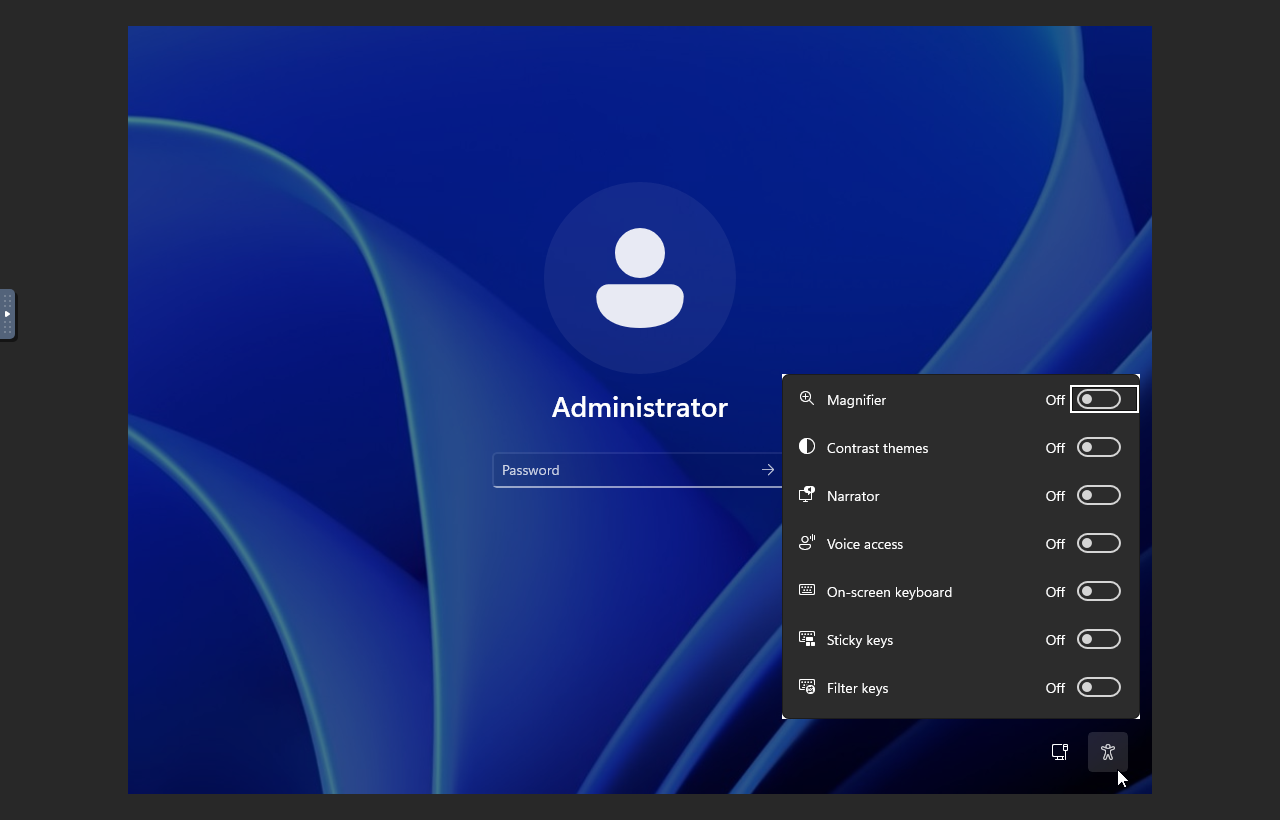Screen dimensions: 1280x820
Task: Turn on the Magnifier toggle
Action: click(1099, 399)
